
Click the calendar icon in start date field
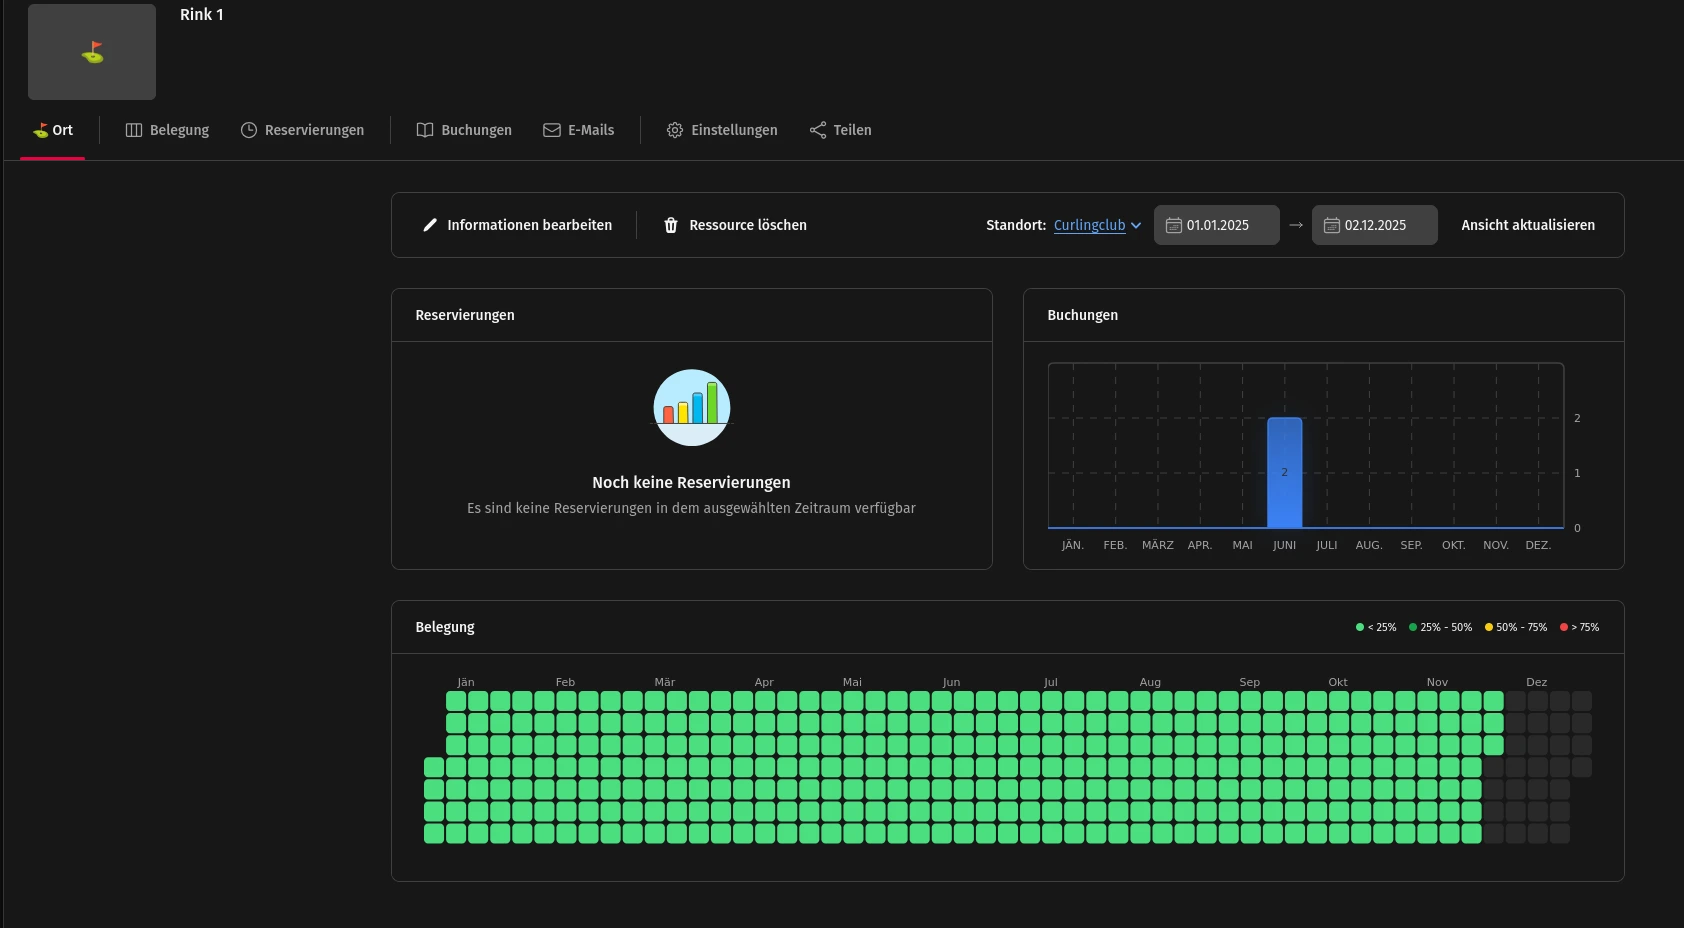click(x=1174, y=225)
